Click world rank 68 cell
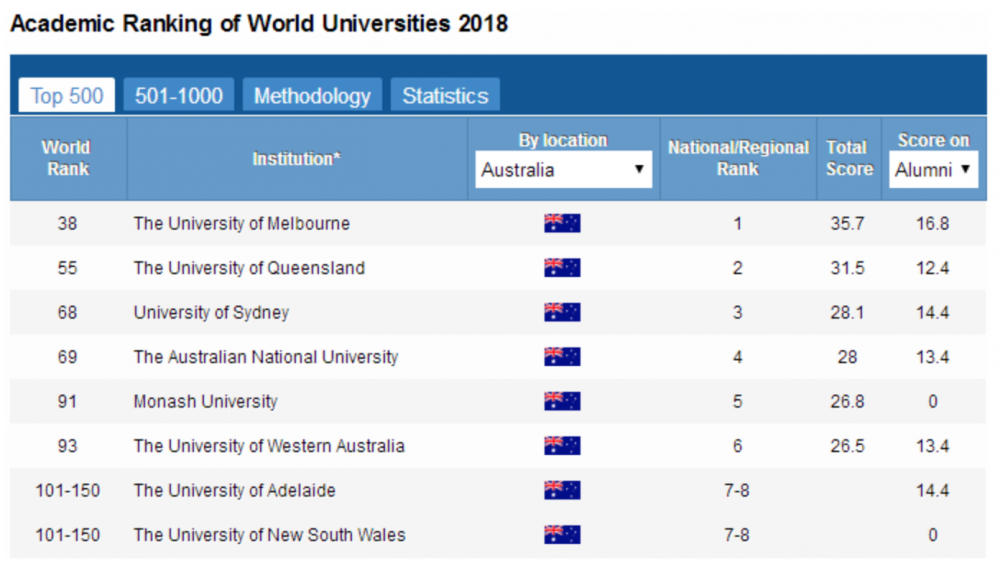 tap(67, 312)
